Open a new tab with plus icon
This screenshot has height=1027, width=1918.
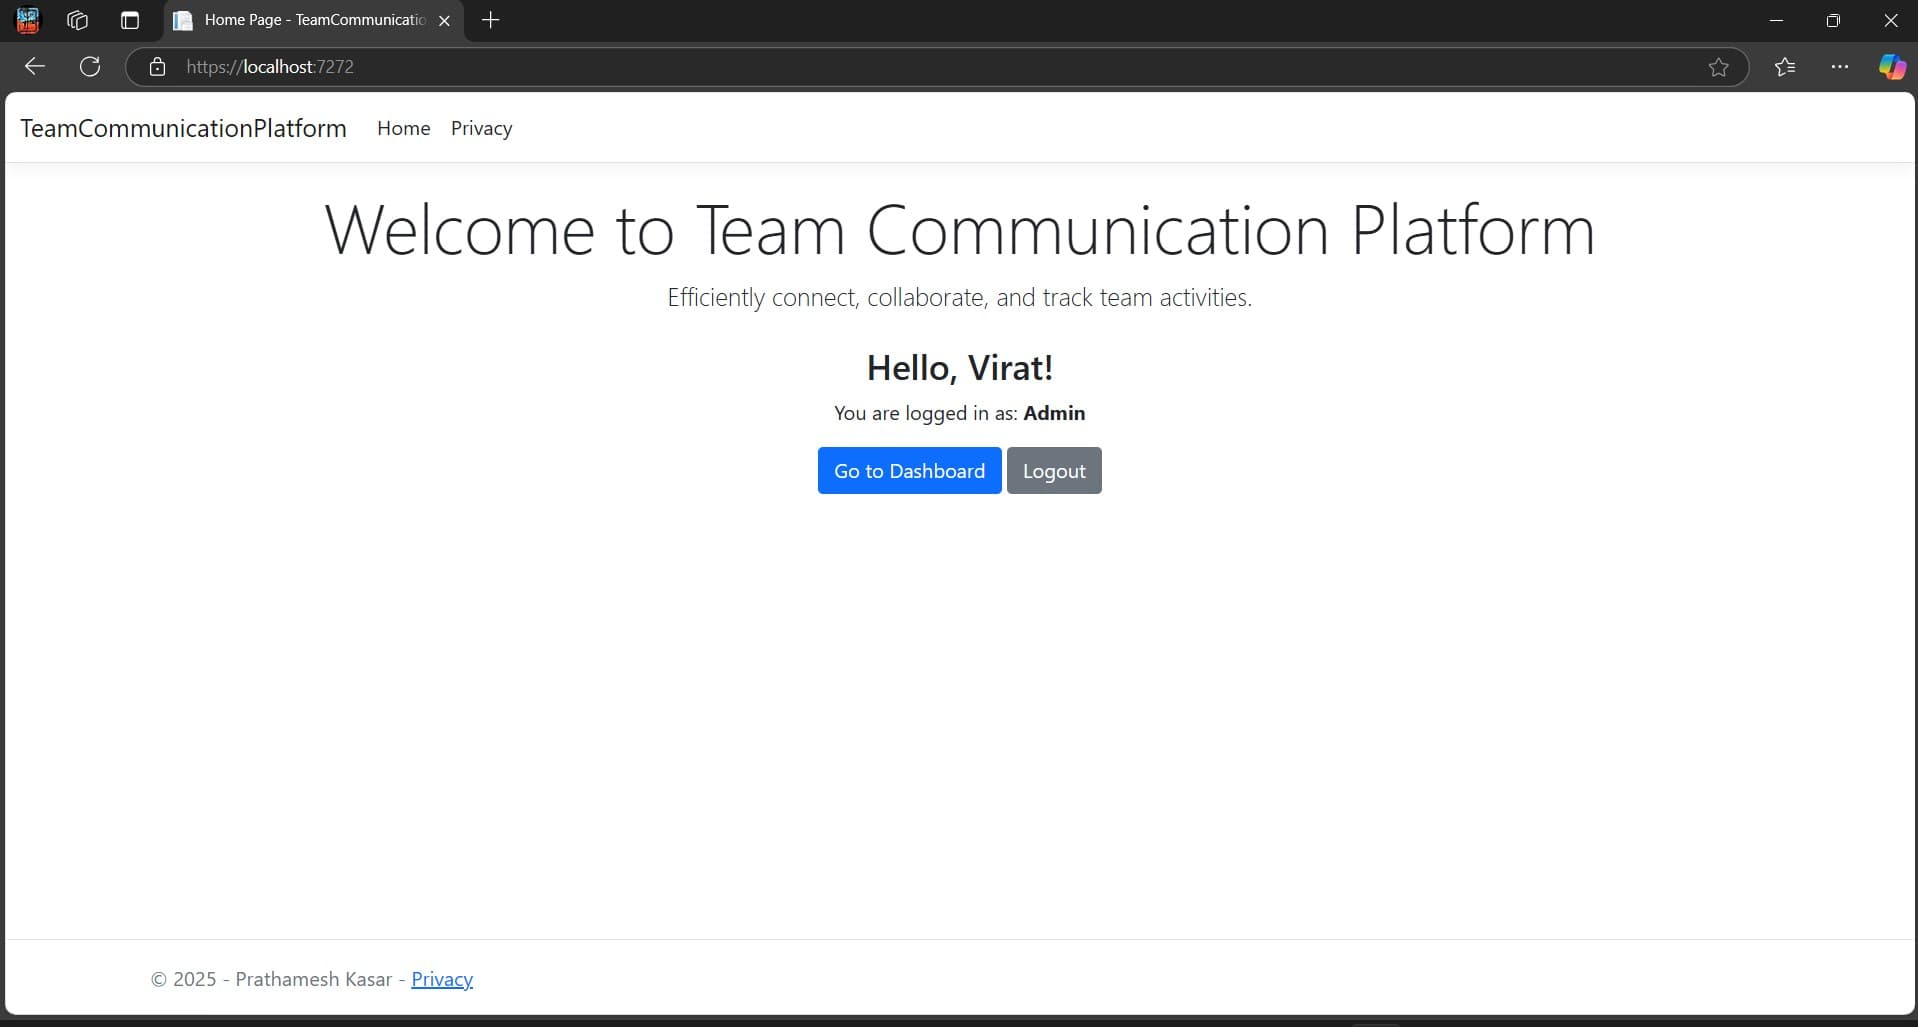tap(490, 20)
